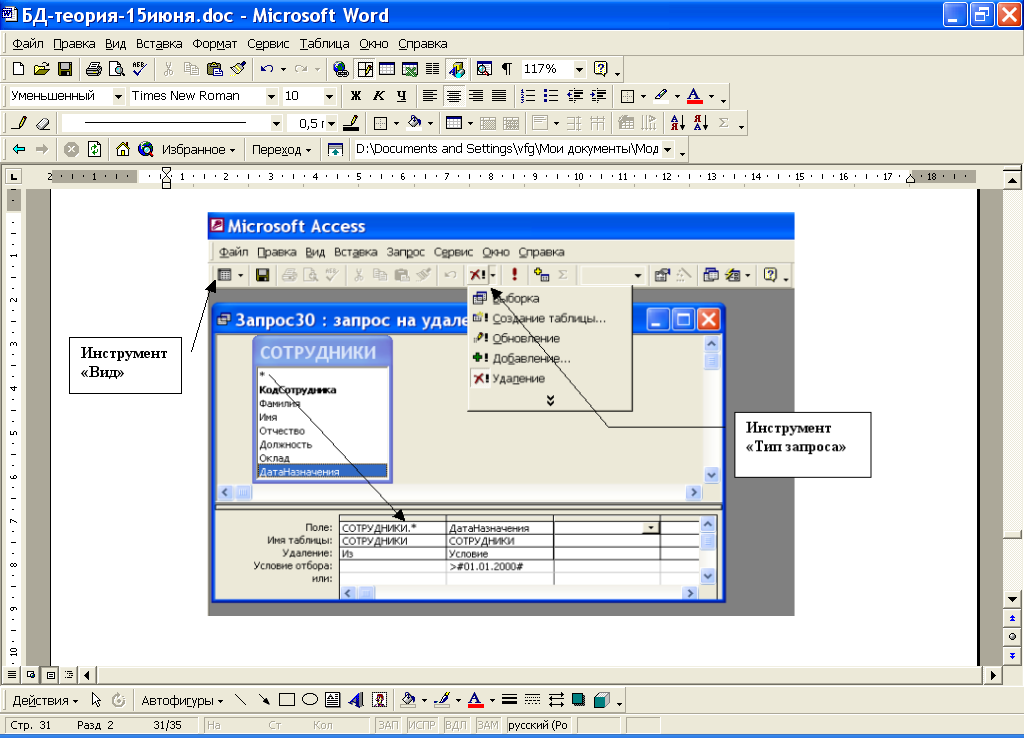
Task: Select the Rectangle drawing tool
Action: pos(287,700)
